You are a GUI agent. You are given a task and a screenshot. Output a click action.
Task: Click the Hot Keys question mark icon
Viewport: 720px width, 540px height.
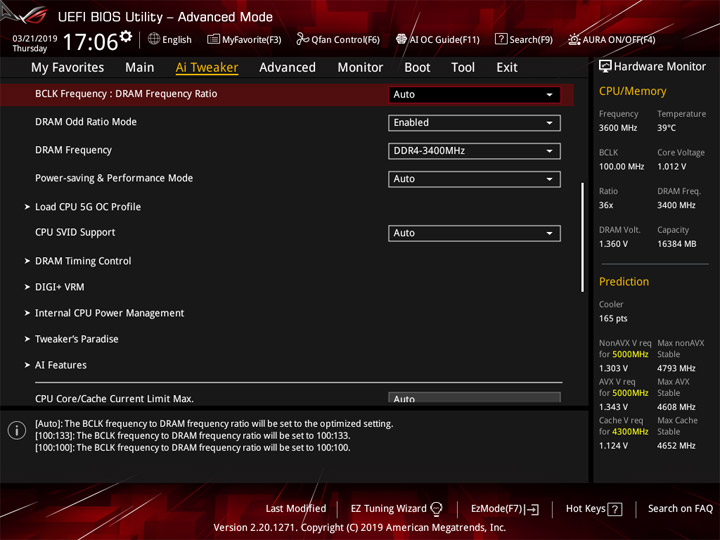click(x=615, y=509)
